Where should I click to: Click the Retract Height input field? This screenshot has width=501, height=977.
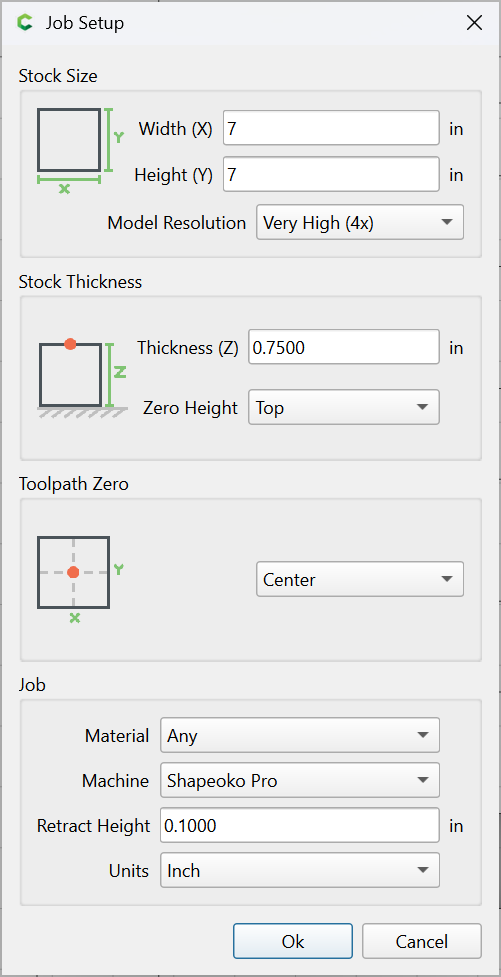pos(300,826)
